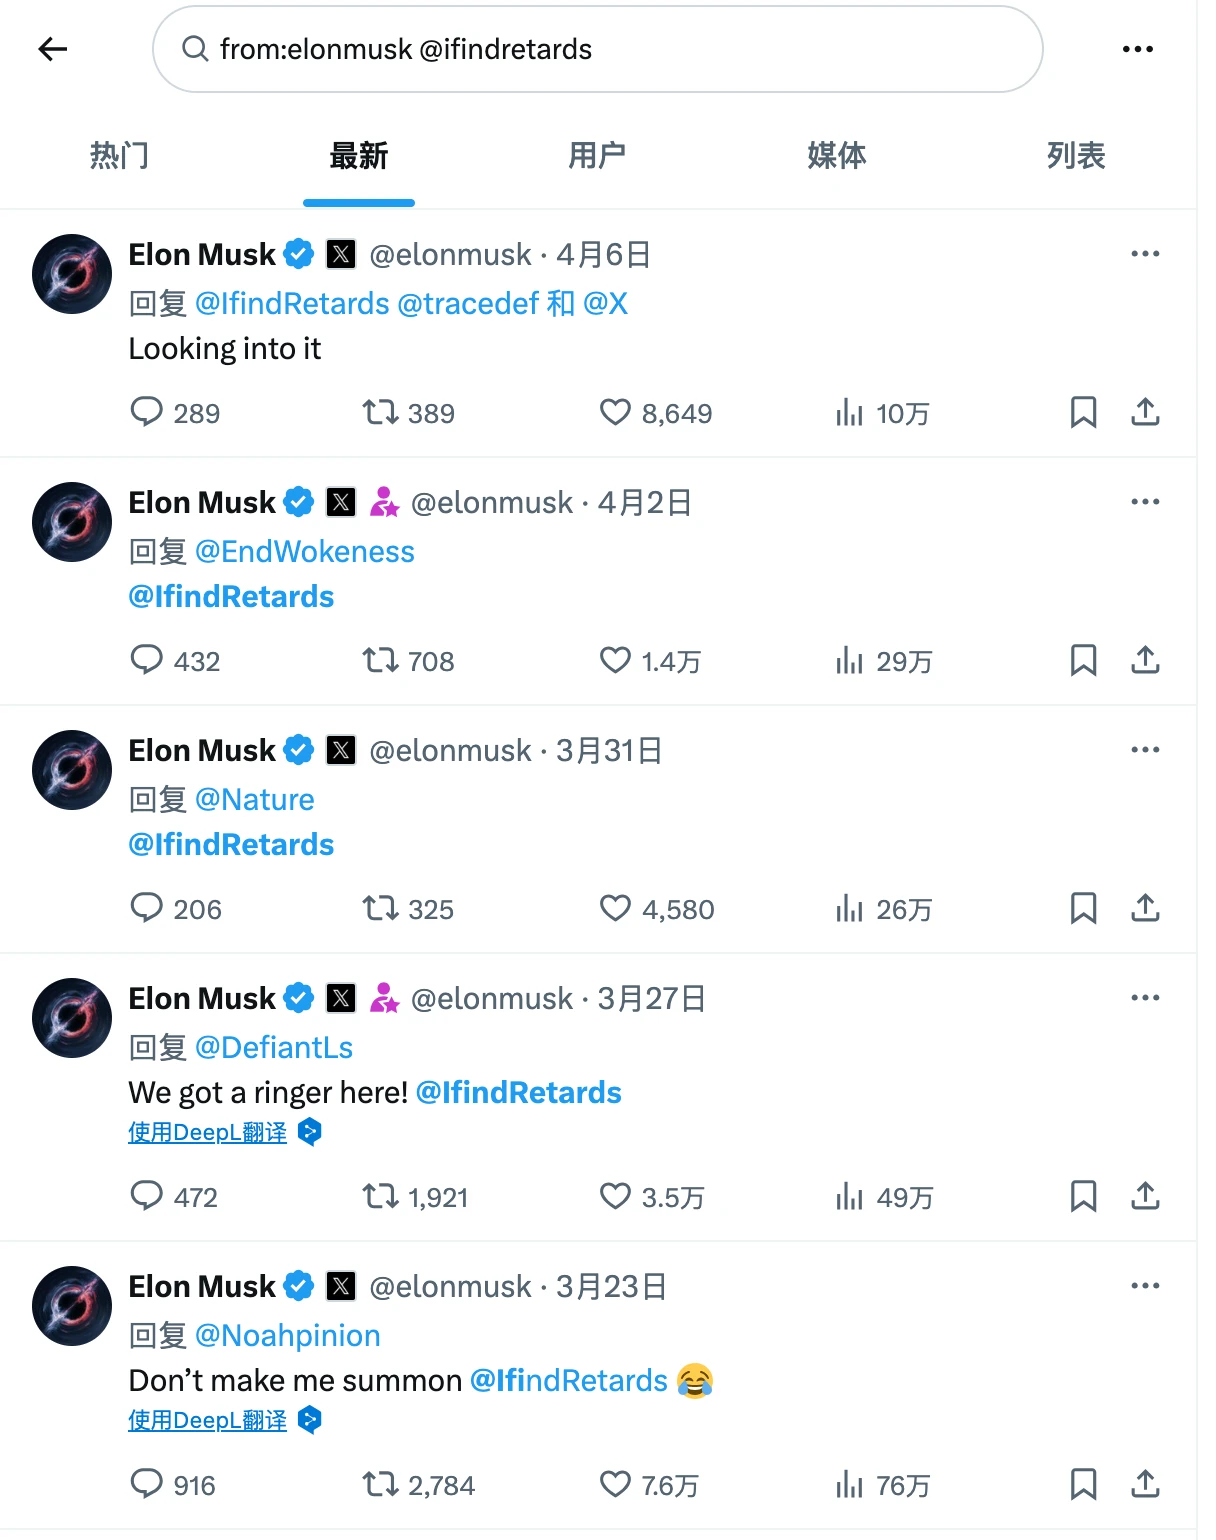Like the 'Looking into it' post
The height and width of the screenshot is (1540, 1216).
click(x=615, y=412)
